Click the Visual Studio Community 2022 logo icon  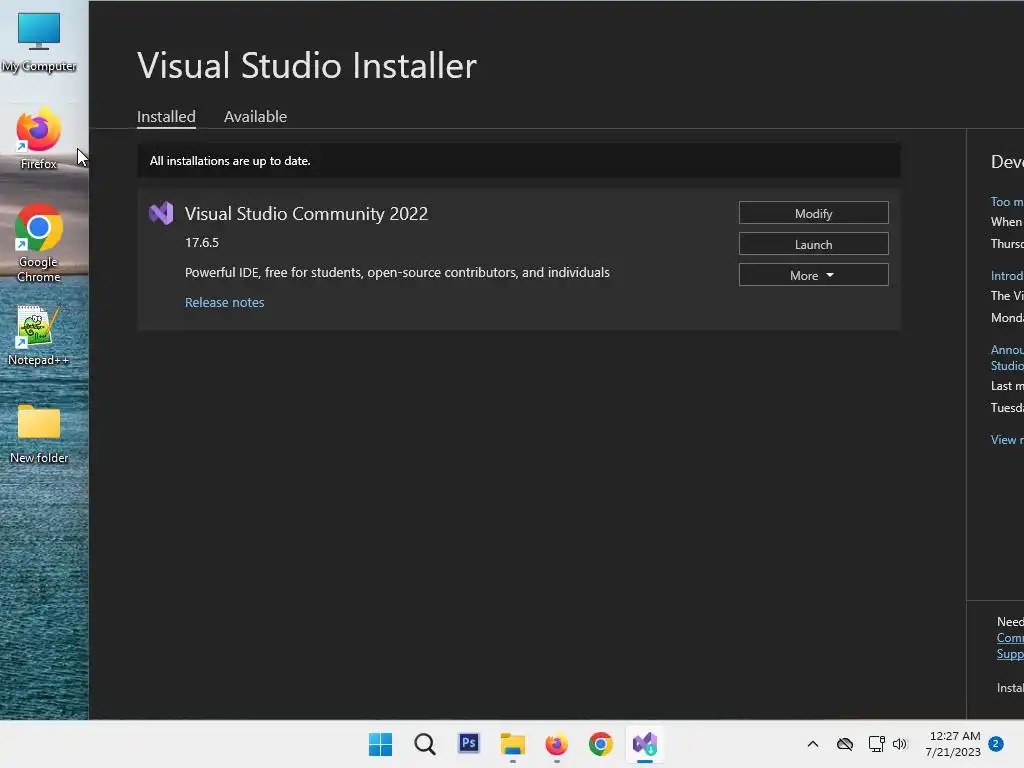(x=161, y=214)
